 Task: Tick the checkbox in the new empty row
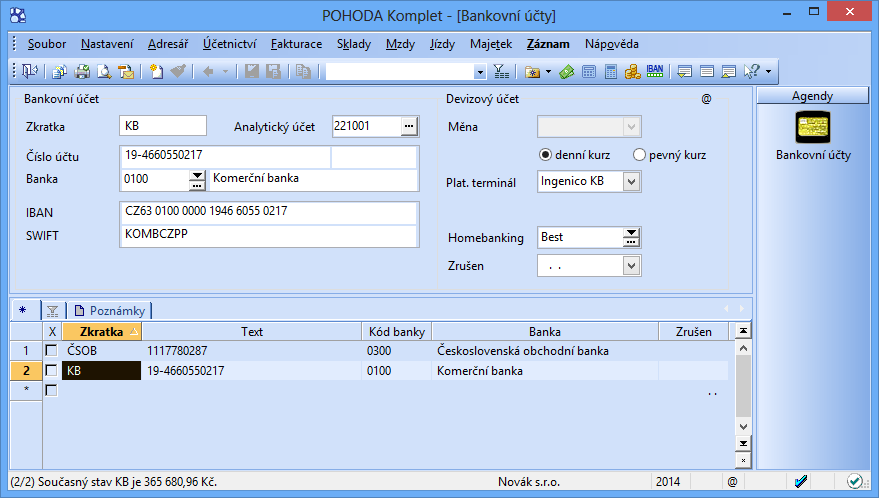click(x=51, y=390)
